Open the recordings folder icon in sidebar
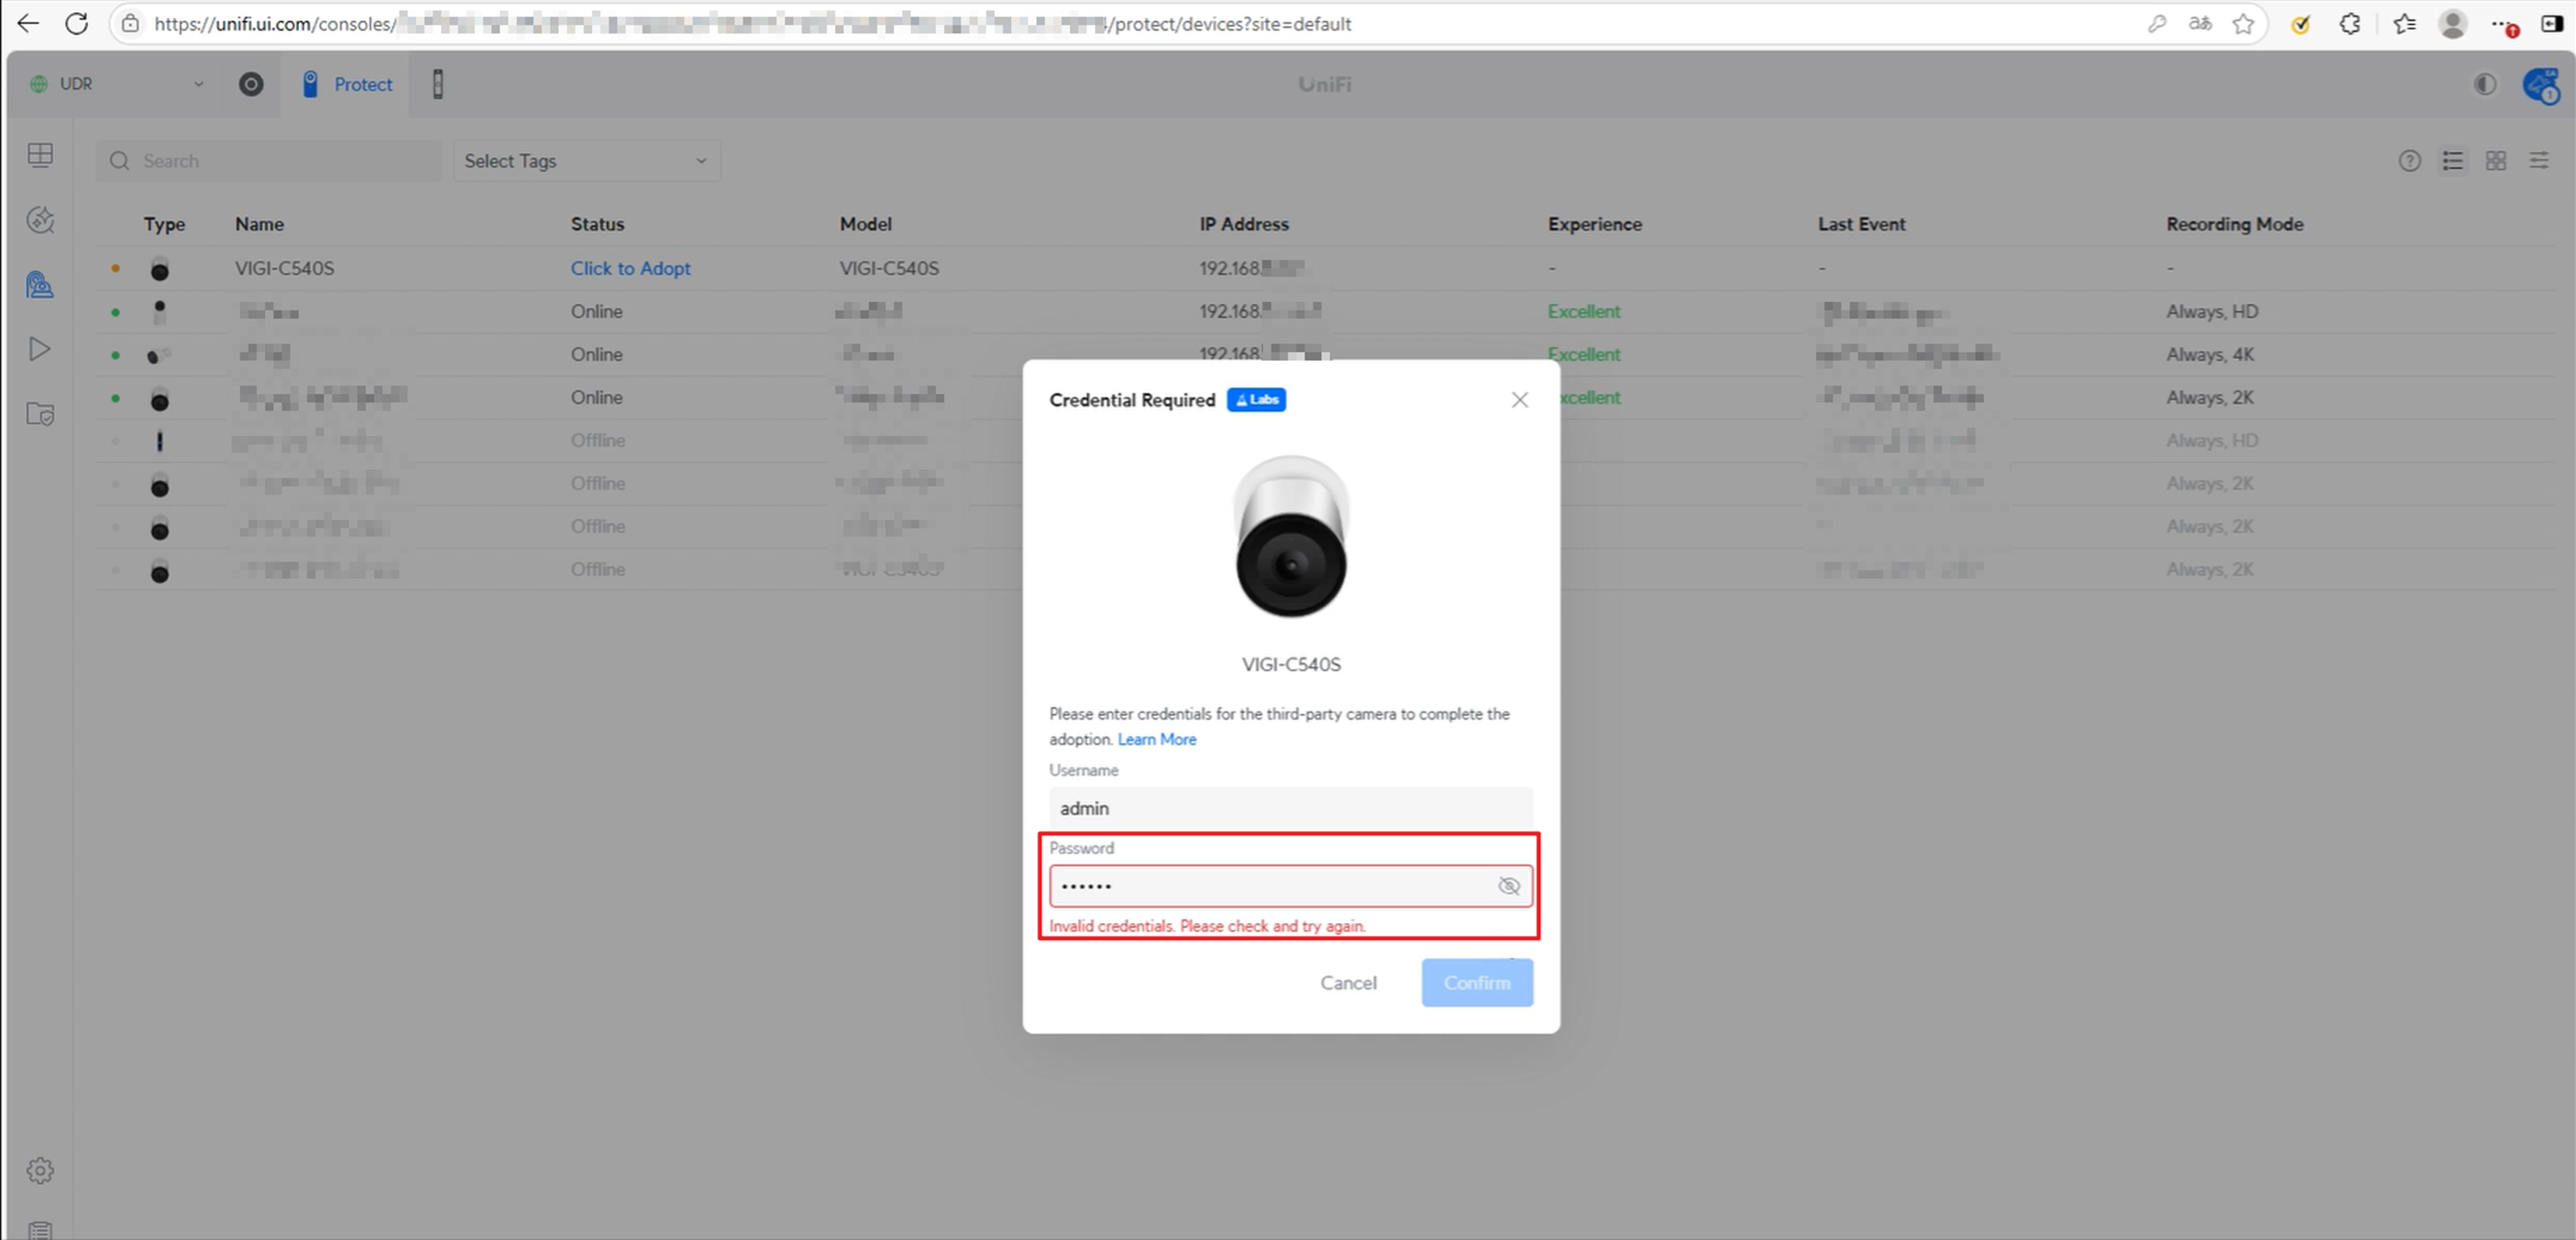This screenshot has height=1240, width=2576. [x=40, y=414]
